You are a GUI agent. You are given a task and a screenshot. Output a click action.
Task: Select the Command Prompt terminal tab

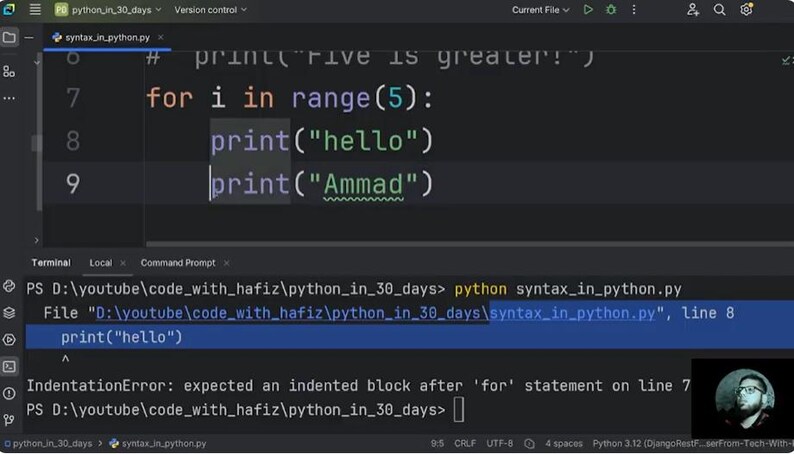click(x=178, y=263)
